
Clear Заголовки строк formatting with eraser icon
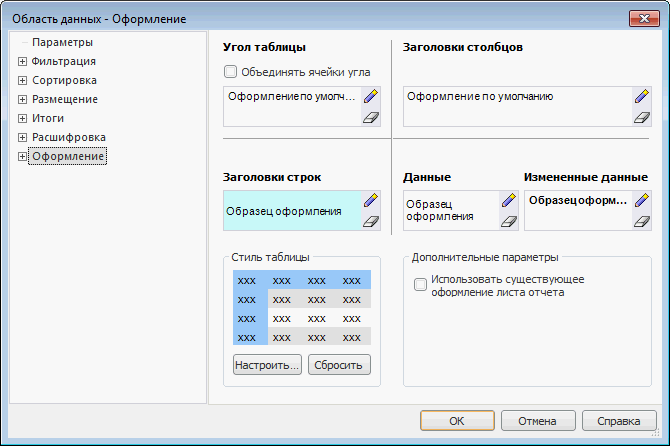pyautogui.click(x=372, y=221)
